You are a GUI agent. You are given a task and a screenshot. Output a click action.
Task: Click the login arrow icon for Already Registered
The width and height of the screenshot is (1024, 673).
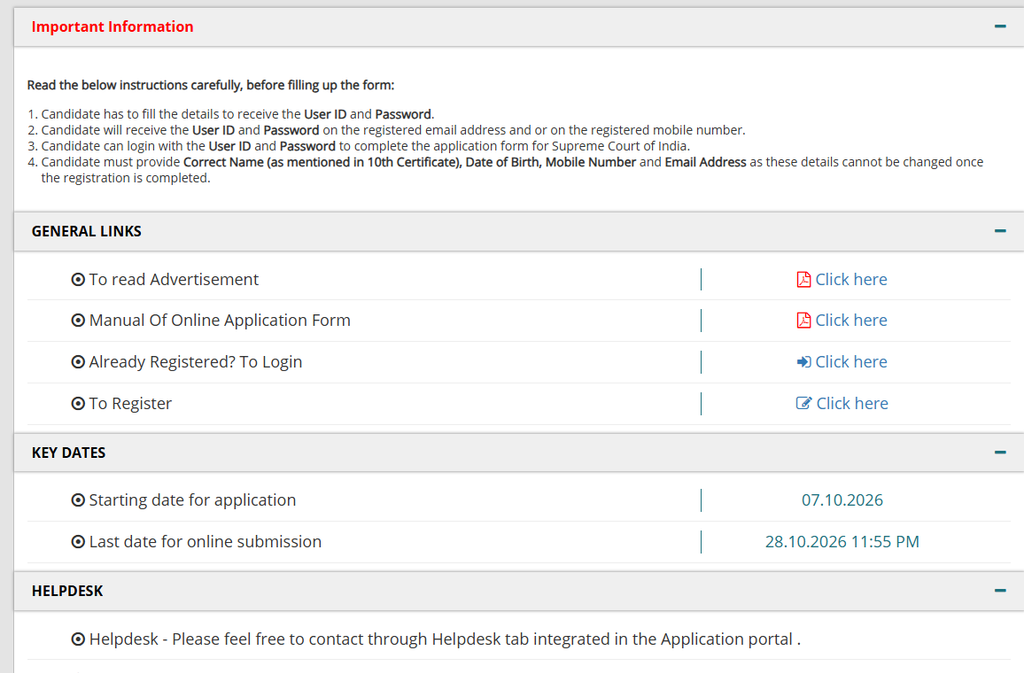click(x=803, y=362)
